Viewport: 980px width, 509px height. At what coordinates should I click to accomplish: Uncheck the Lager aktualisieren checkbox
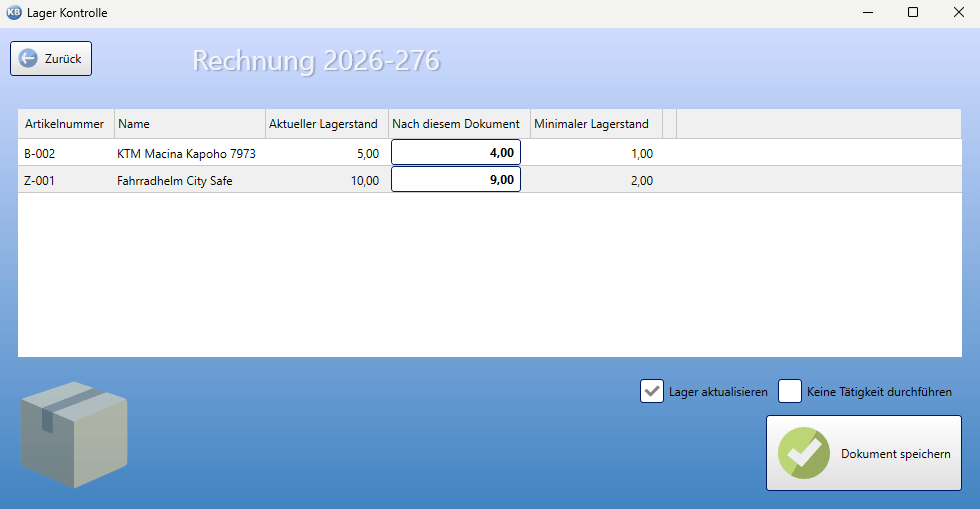652,391
